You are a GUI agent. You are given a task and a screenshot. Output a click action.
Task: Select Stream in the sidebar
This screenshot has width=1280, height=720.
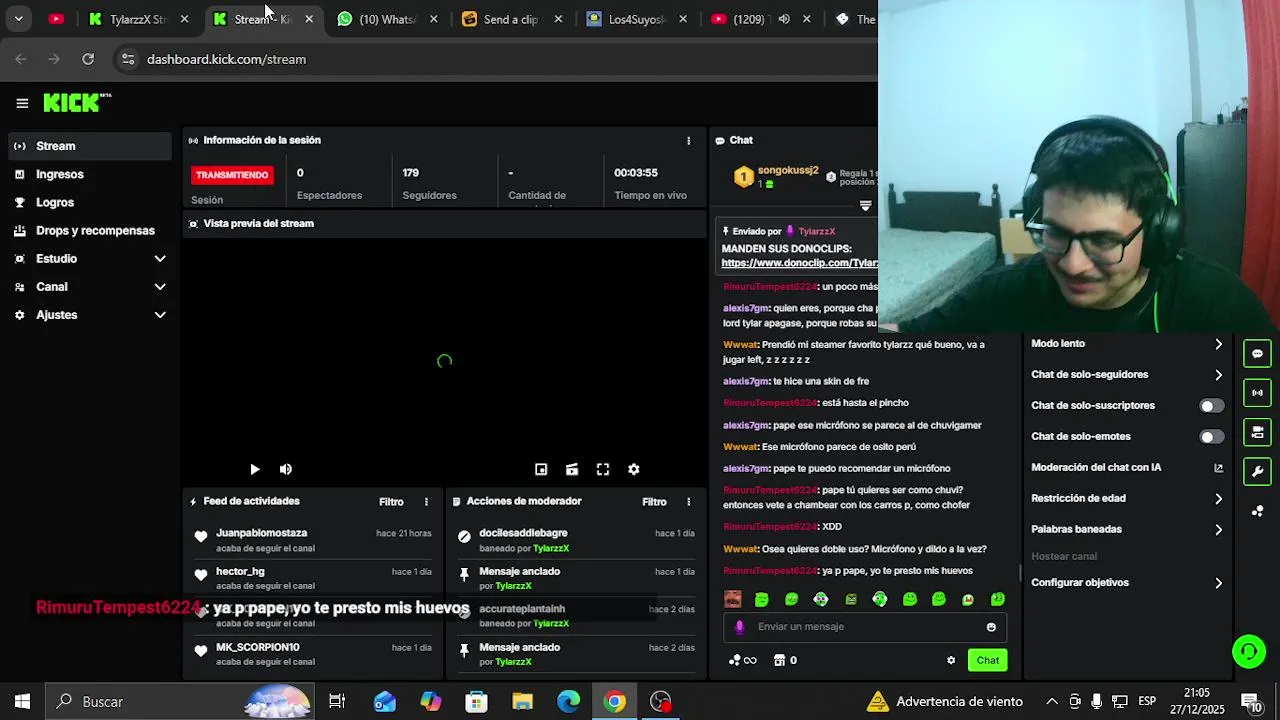90,146
